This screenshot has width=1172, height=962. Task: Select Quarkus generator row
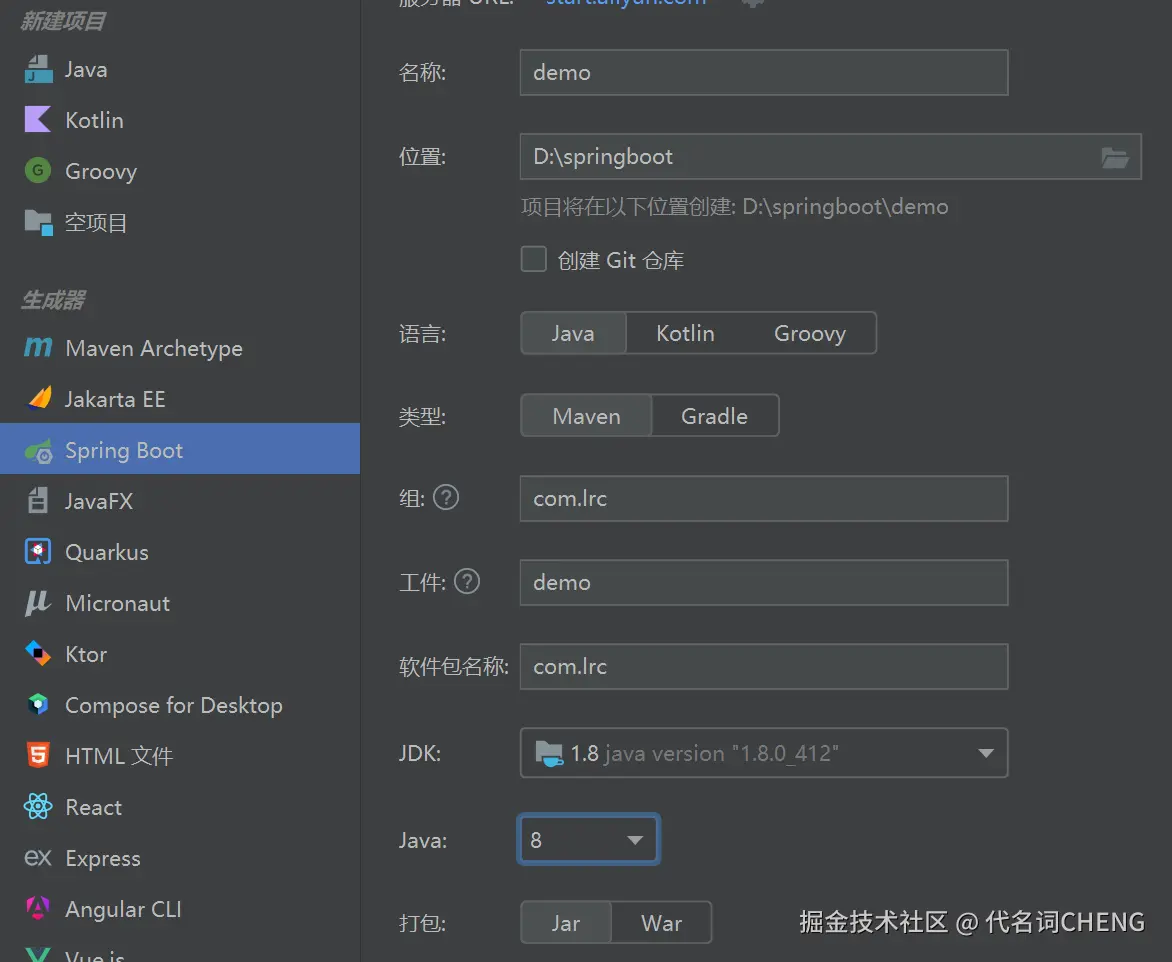[x=179, y=552]
